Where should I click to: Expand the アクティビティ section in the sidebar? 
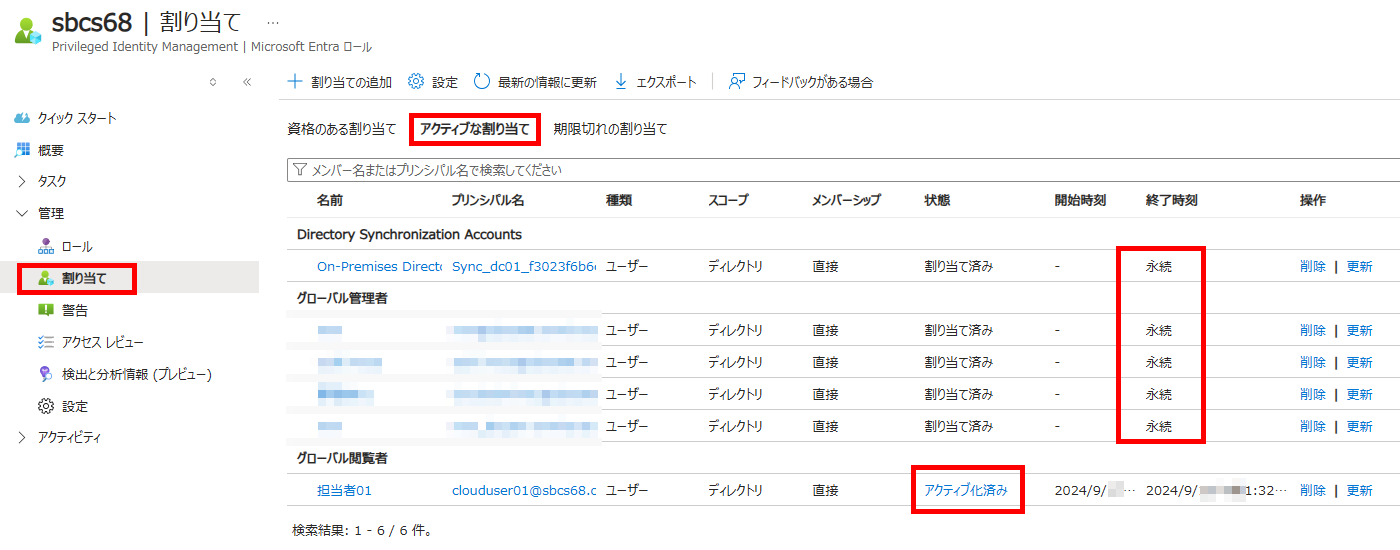pyautogui.click(x=23, y=437)
